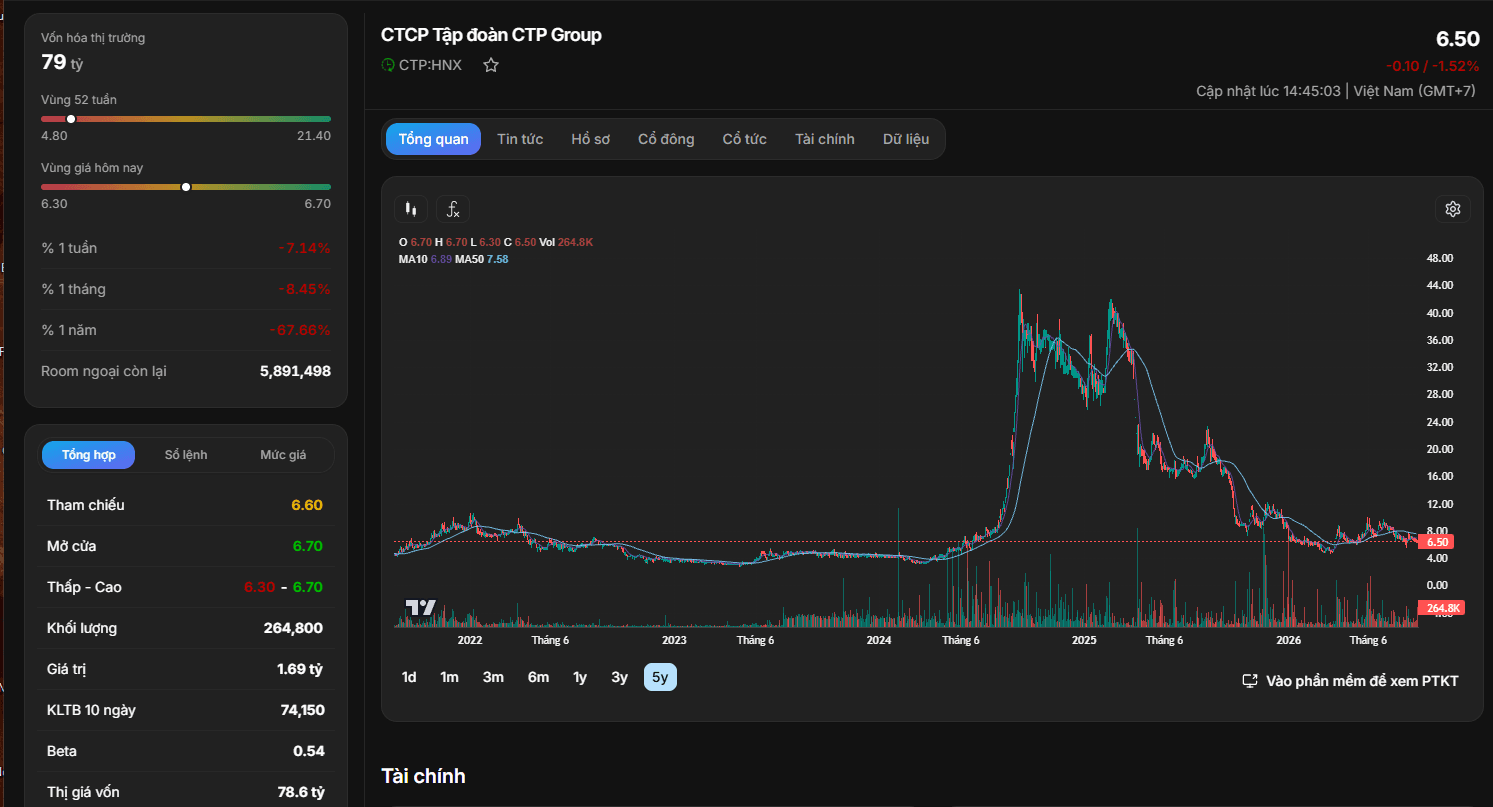
Task: Select Tổng hợp view
Action: (89, 455)
